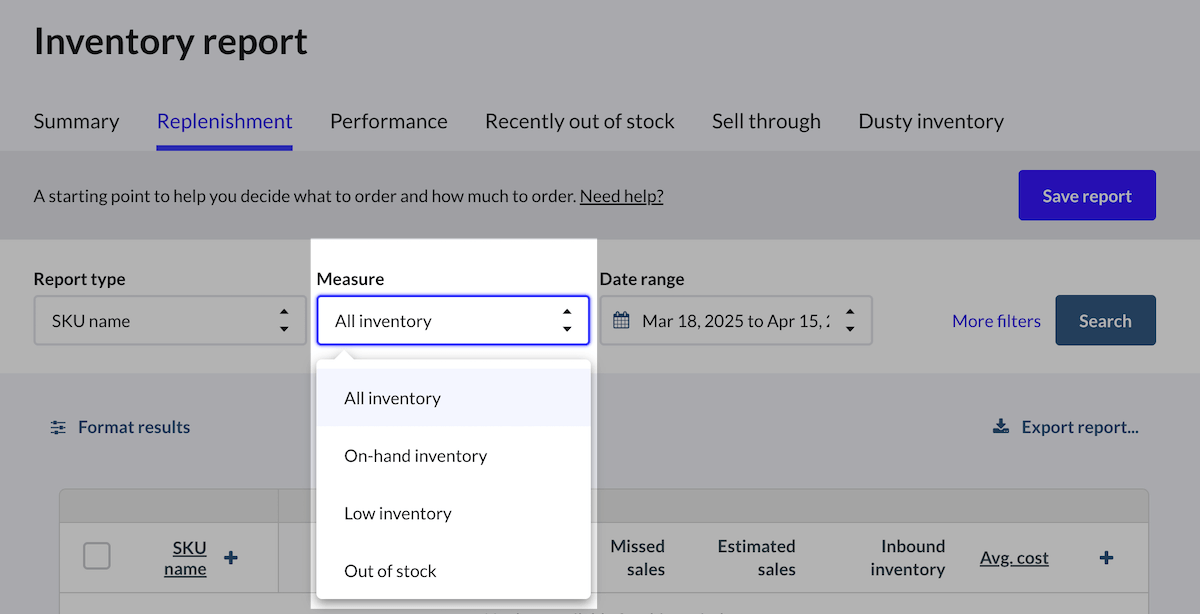Sort by the Avg. cost column header
1200x614 pixels.
coord(1014,558)
